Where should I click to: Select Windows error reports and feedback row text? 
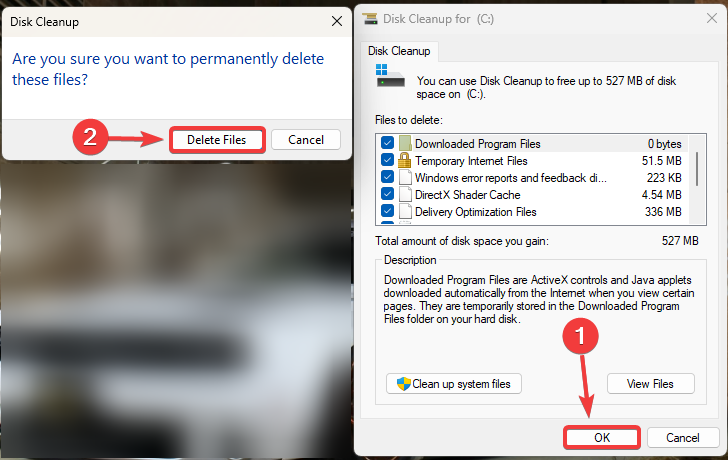click(510, 178)
